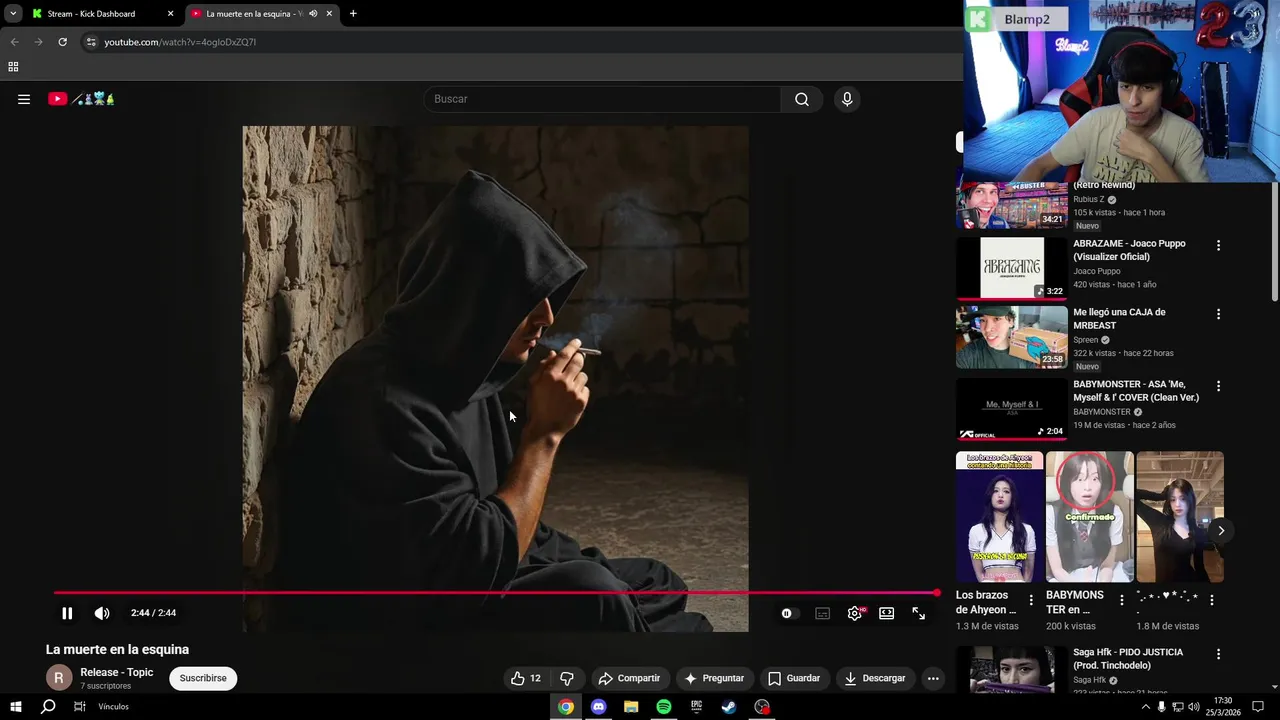1280x720 pixels.
Task: Click the Preguntar button
Action: pyautogui.click(x=714, y=678)
